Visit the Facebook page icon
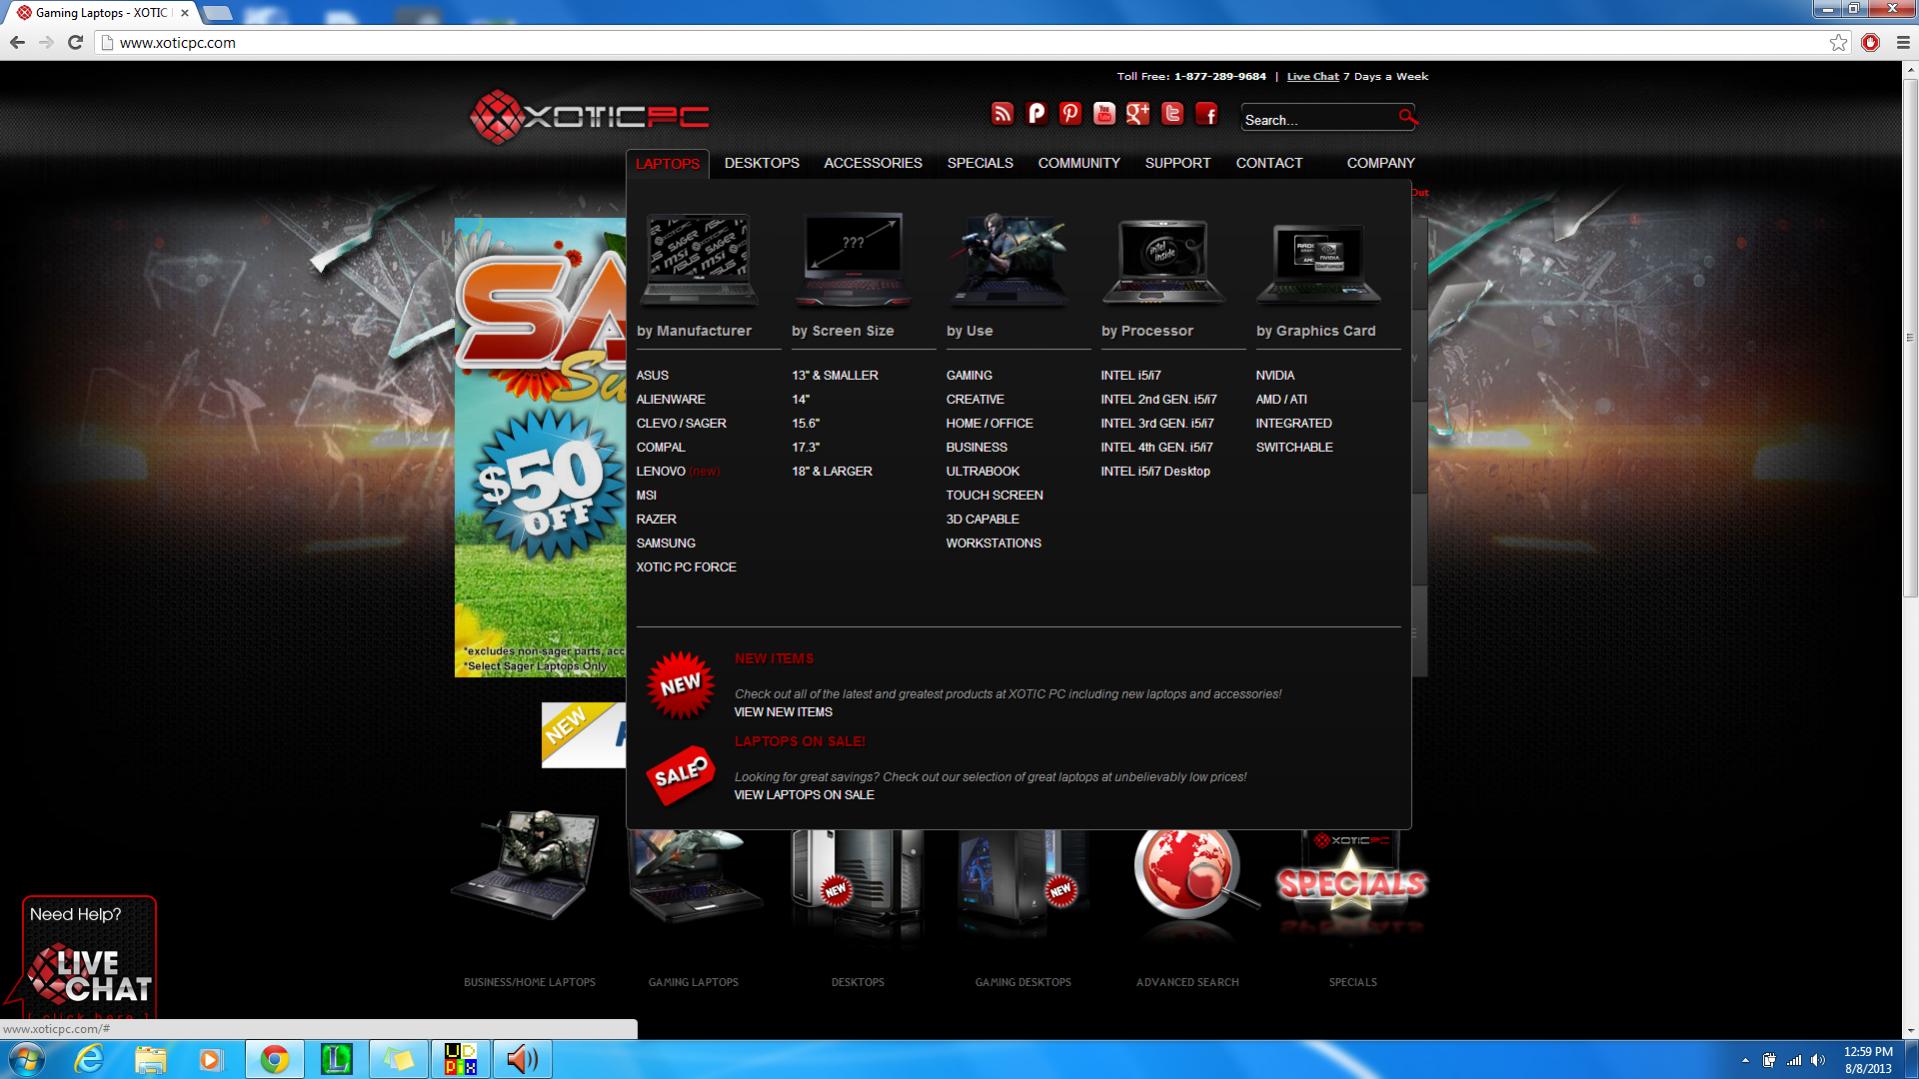The width and height of the screenshot is (1919, 1079). (x=1207, y=114)
